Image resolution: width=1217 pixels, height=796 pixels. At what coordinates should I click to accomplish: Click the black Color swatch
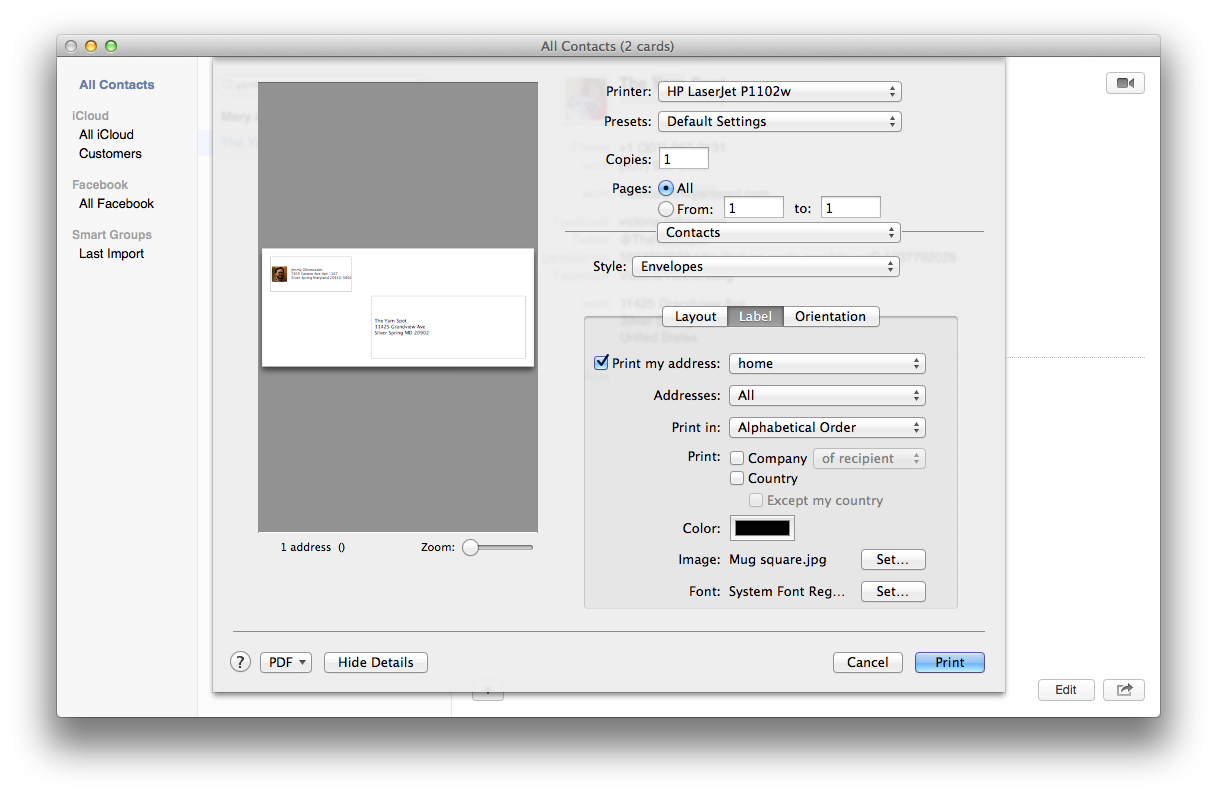pos(764,528)
